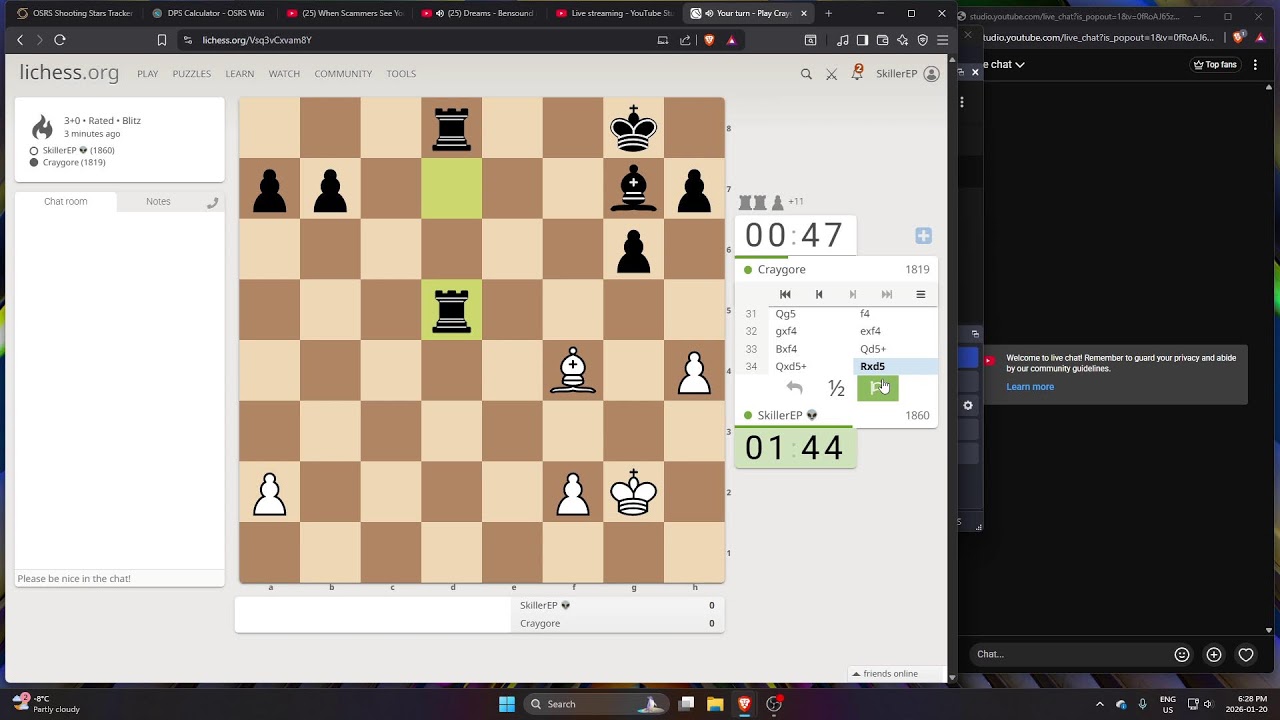
Task: Open the WATCH menu
Action: [x=284, y=74]
